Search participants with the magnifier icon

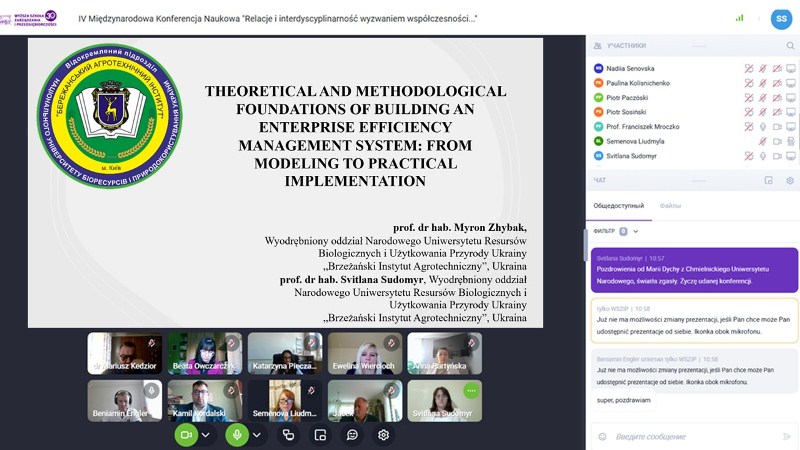click(x=789, y=45)
